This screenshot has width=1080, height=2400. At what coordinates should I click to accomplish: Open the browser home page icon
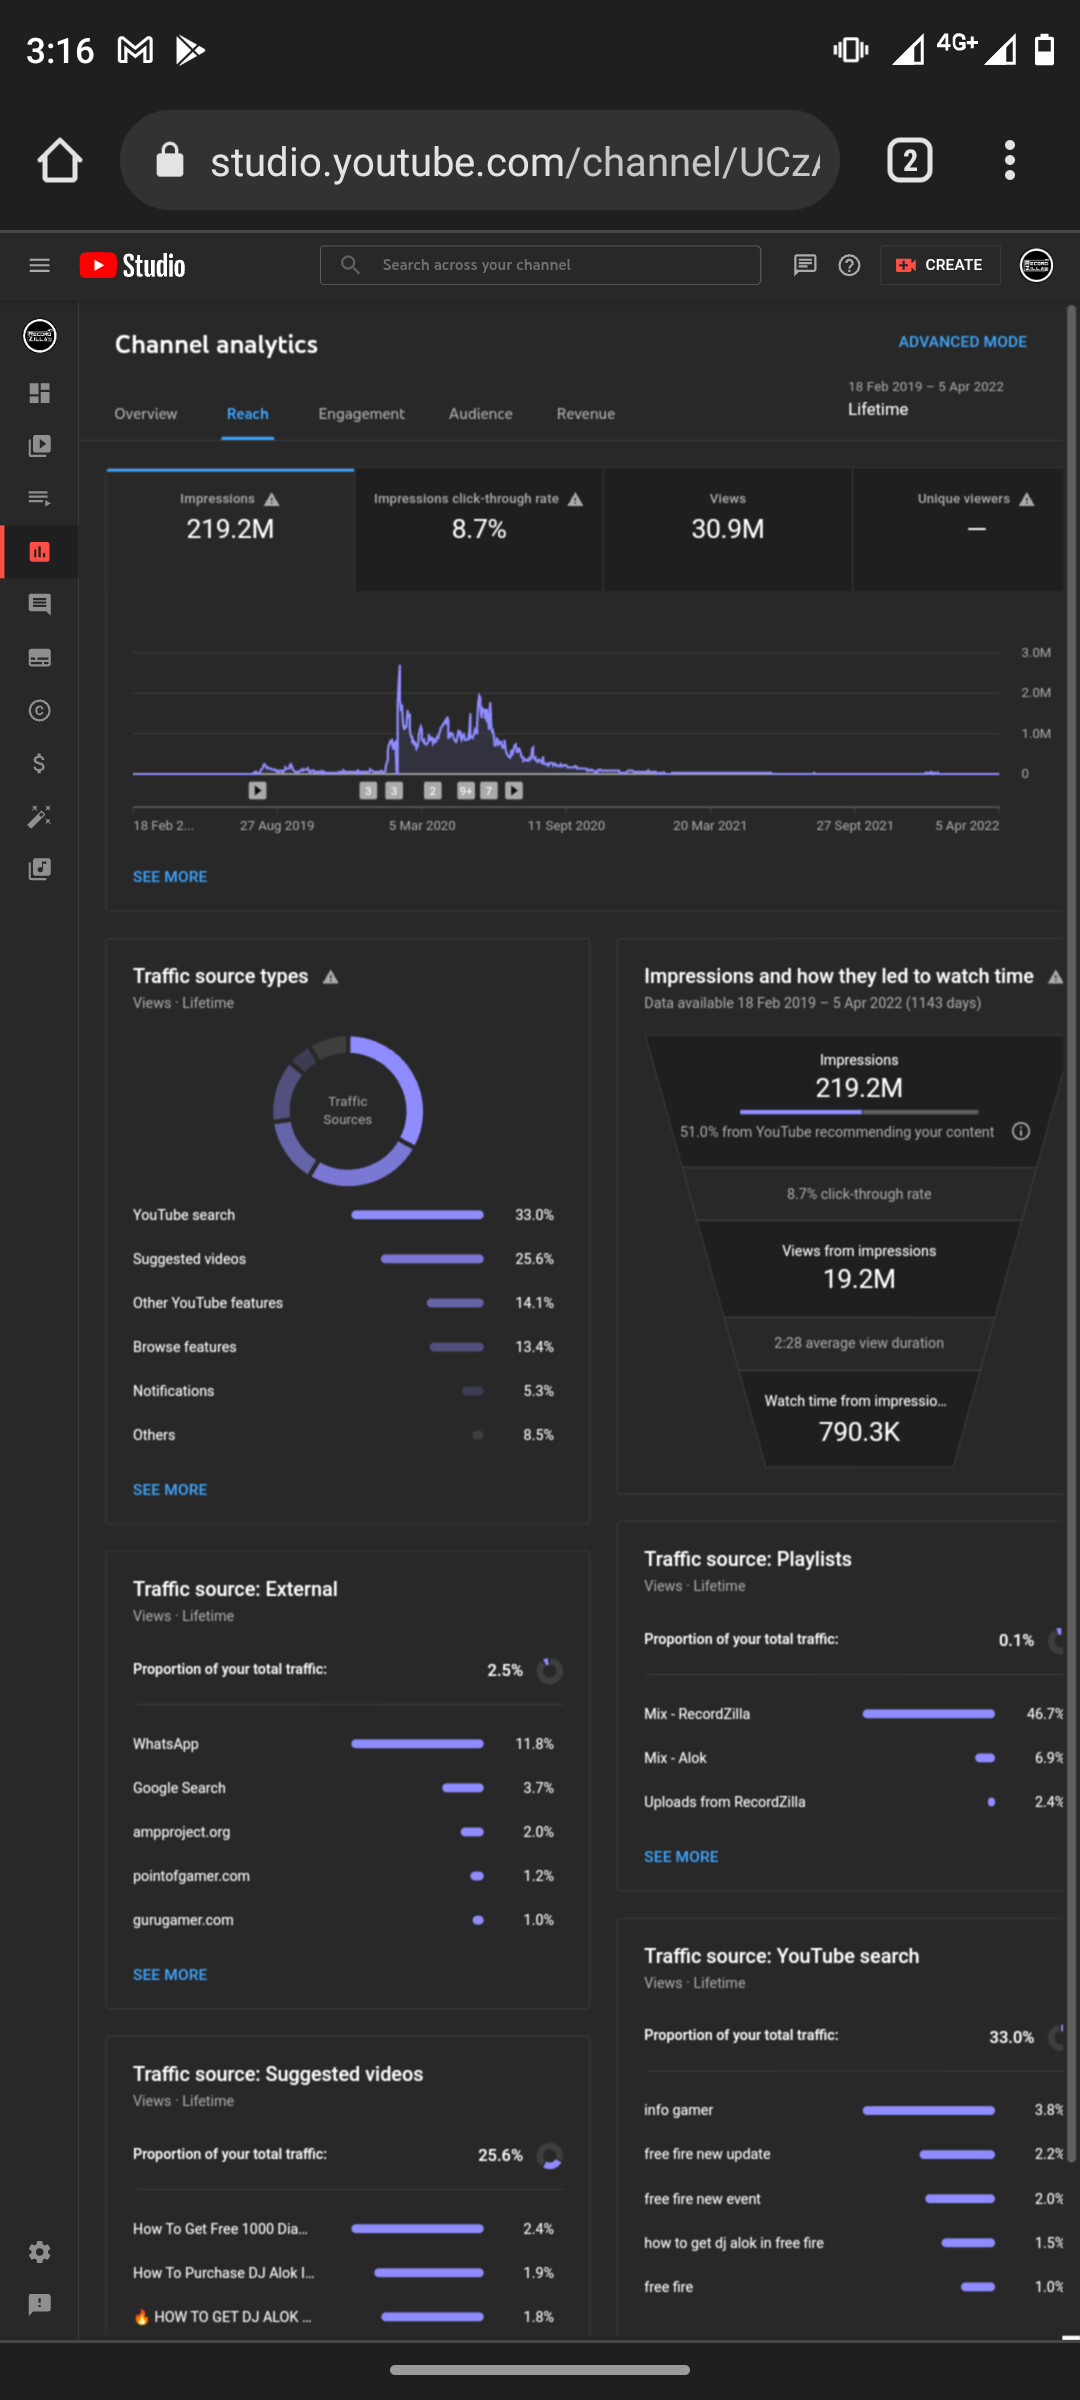(x=59, y=160)
